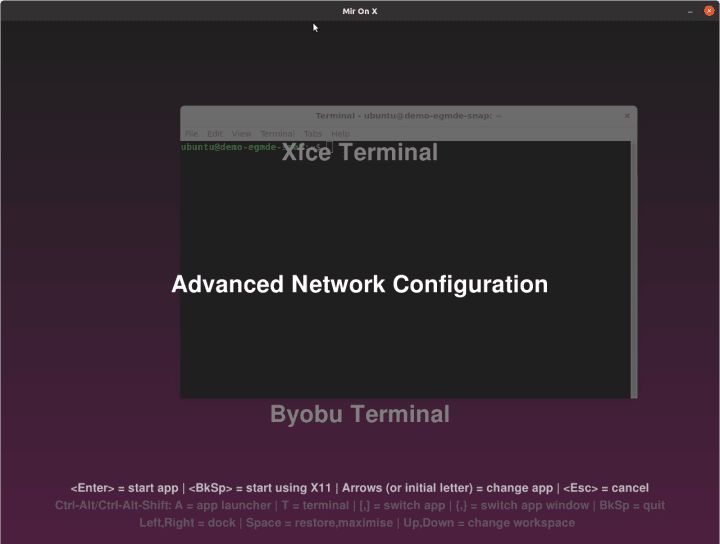Open the Edit menu in Terminal
This screenshot has height=544, width=720.
214,134
